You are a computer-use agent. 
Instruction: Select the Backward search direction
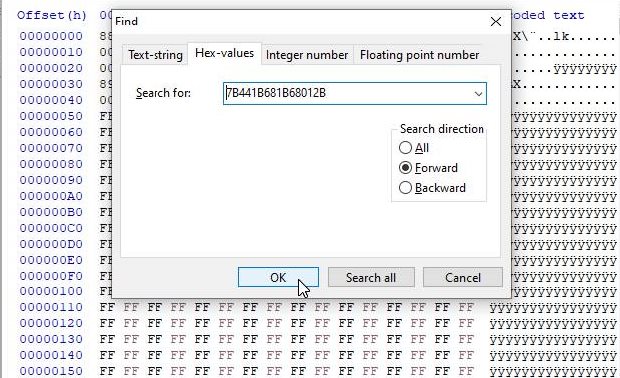click(432, 187)
